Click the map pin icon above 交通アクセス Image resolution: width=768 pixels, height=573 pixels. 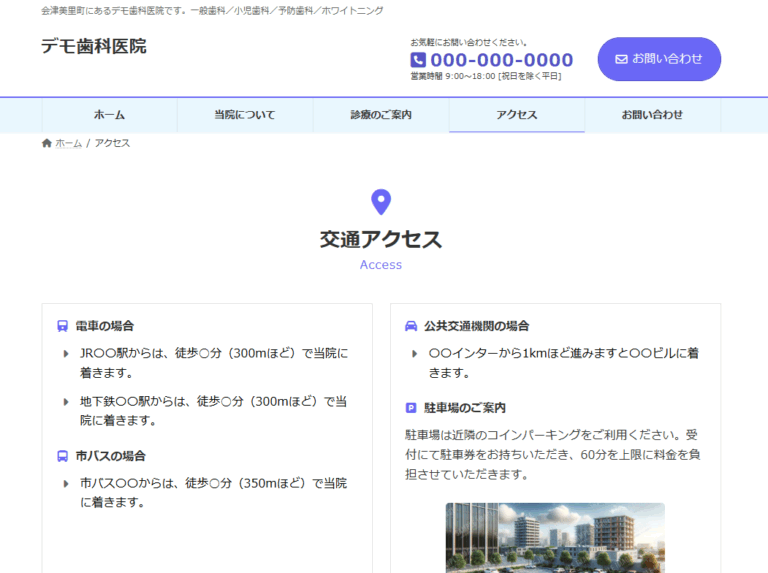[380, 202]
